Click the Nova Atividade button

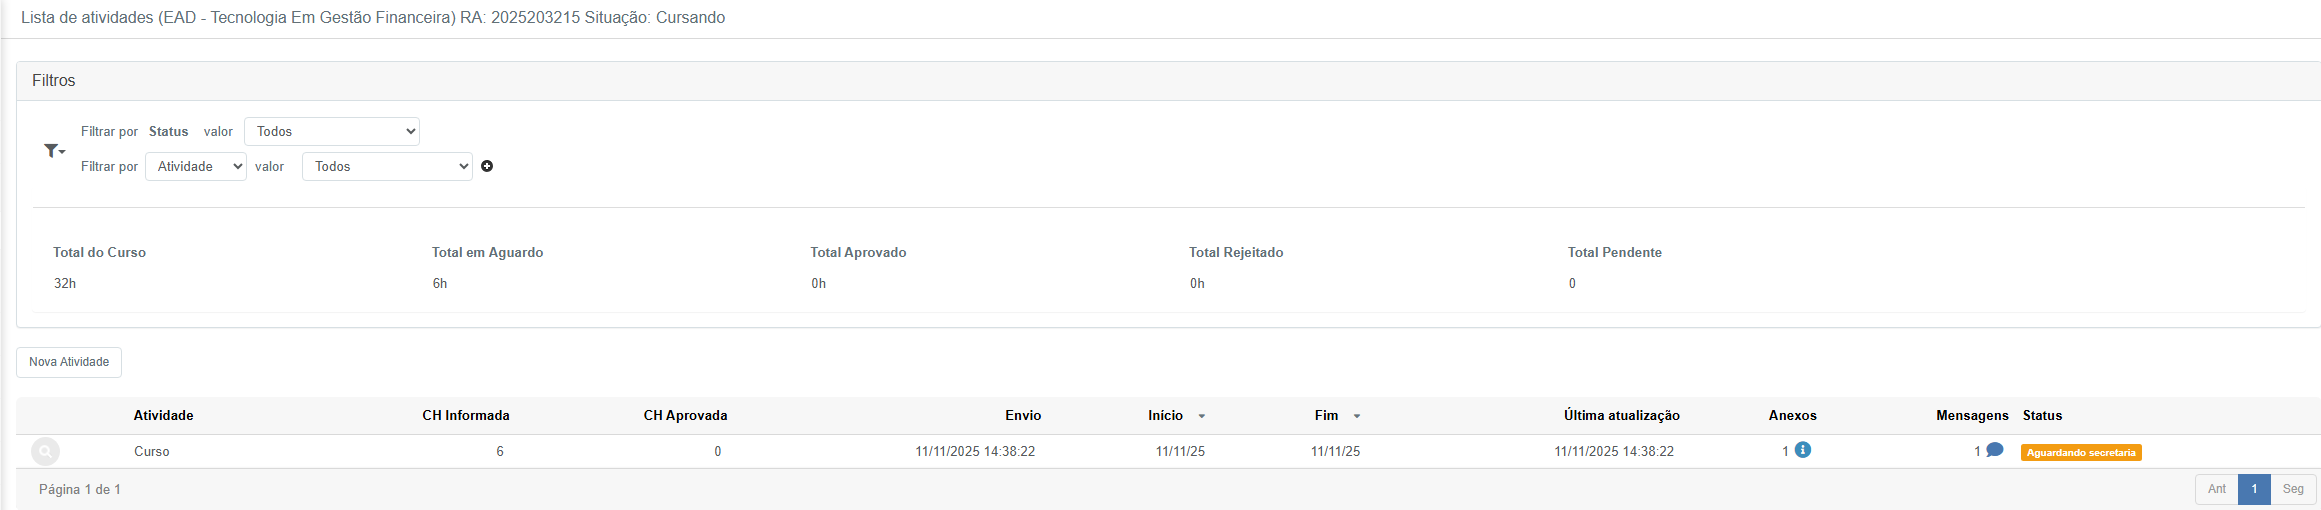[x=69, y=362]
